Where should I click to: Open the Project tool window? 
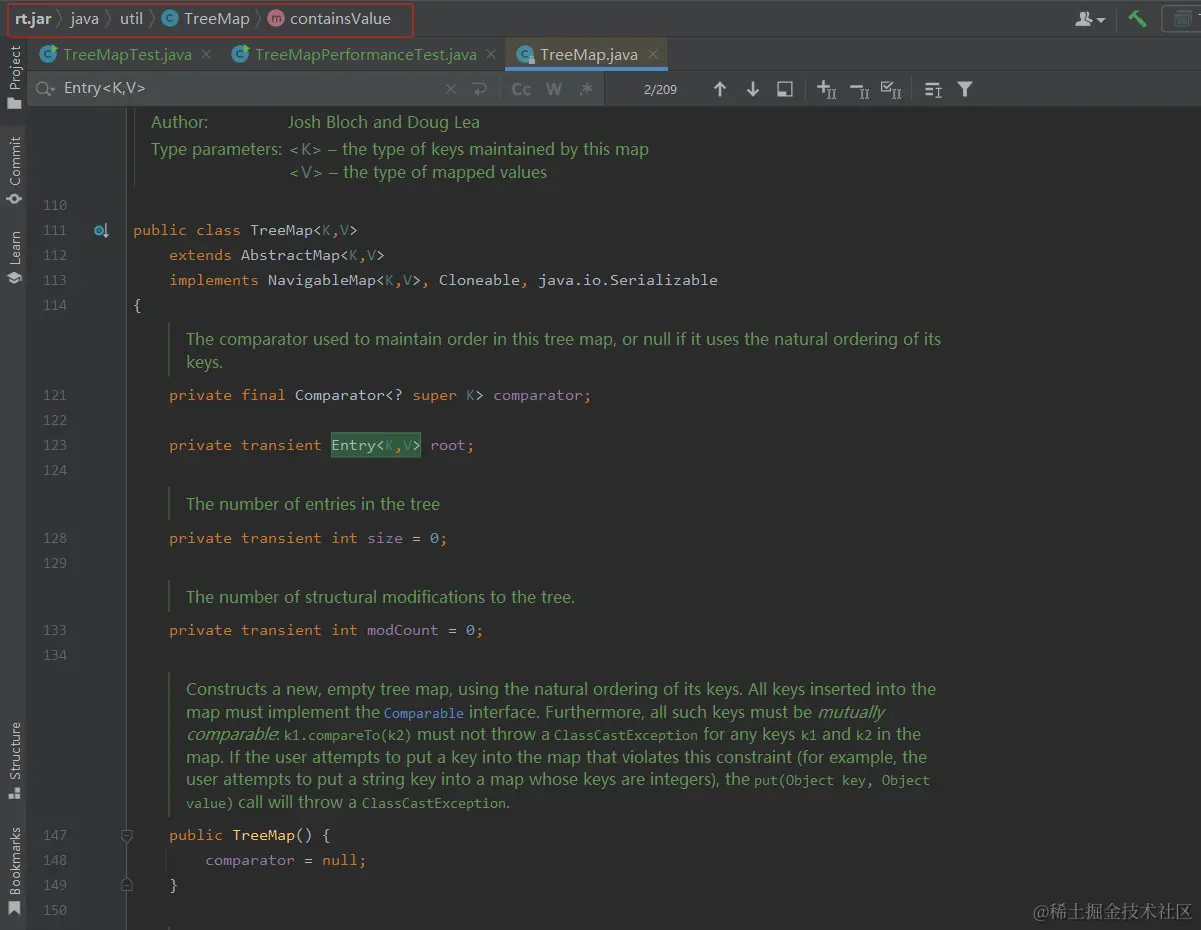pos(14,77)
